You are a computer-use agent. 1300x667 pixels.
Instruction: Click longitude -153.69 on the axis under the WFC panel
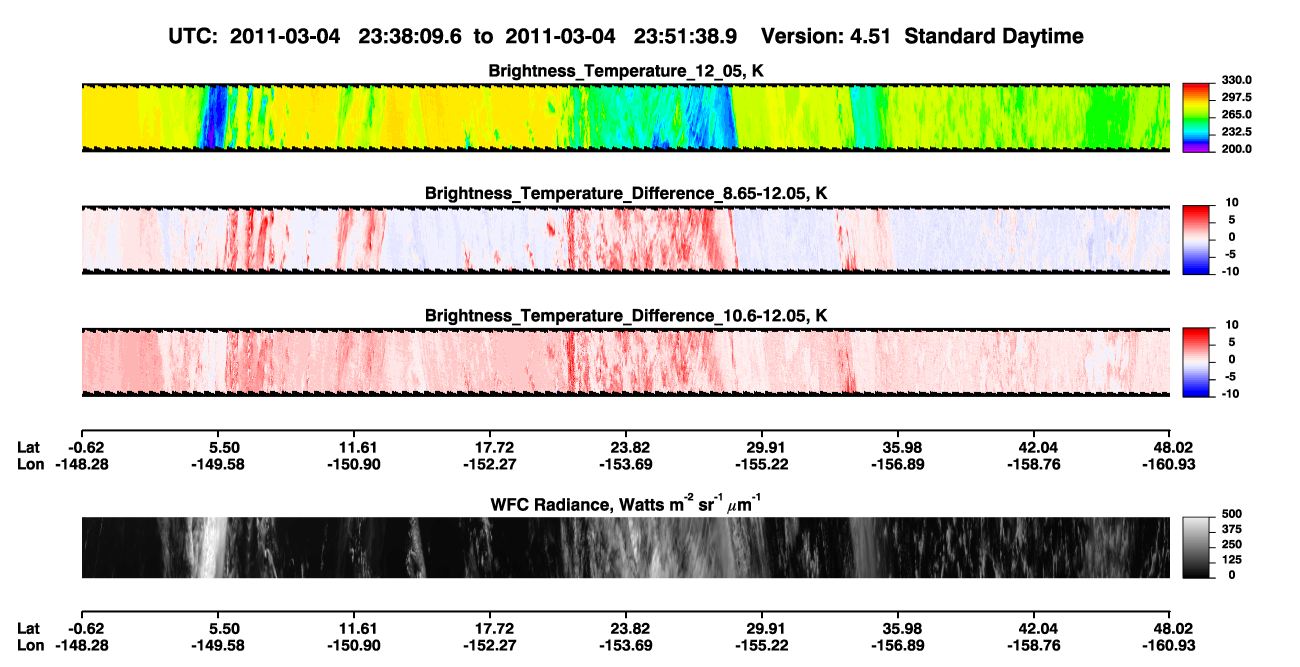[625, 646]
